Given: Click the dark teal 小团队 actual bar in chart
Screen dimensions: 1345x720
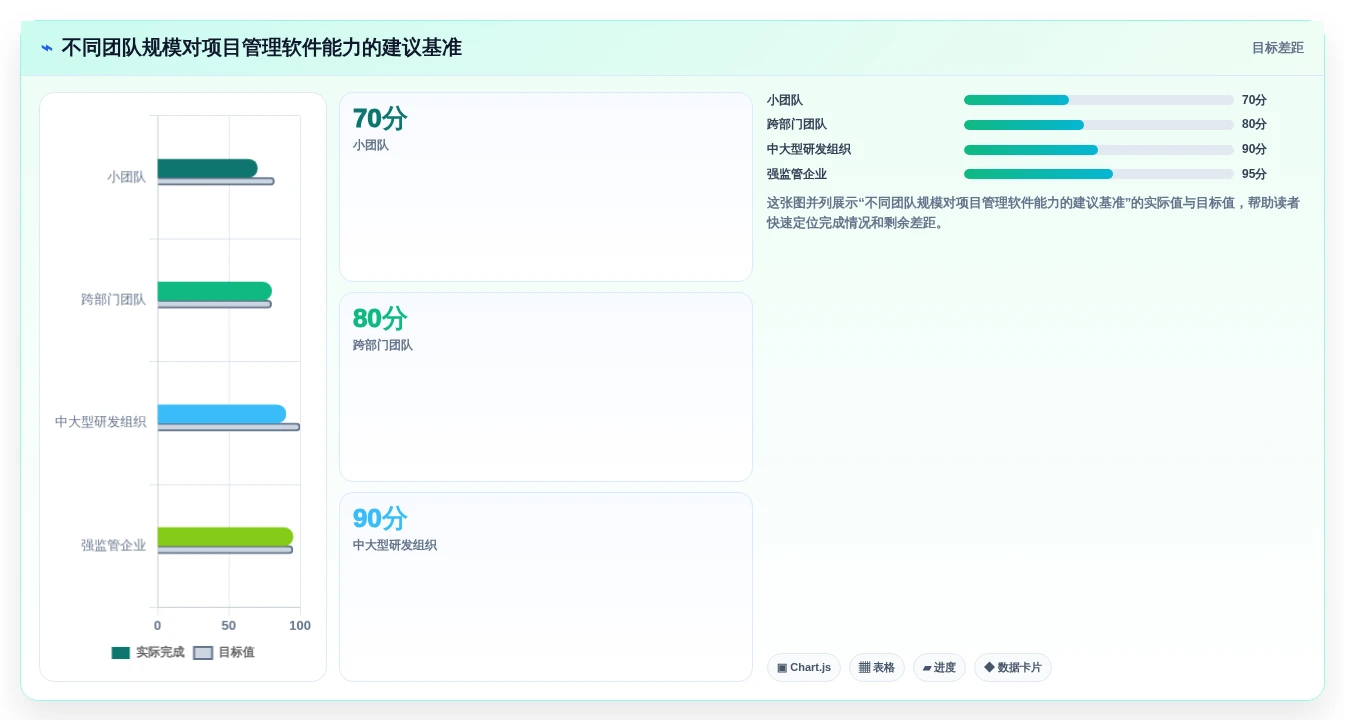Looking at the screenshot, I should pyautogui.click(x=207, y=168).
